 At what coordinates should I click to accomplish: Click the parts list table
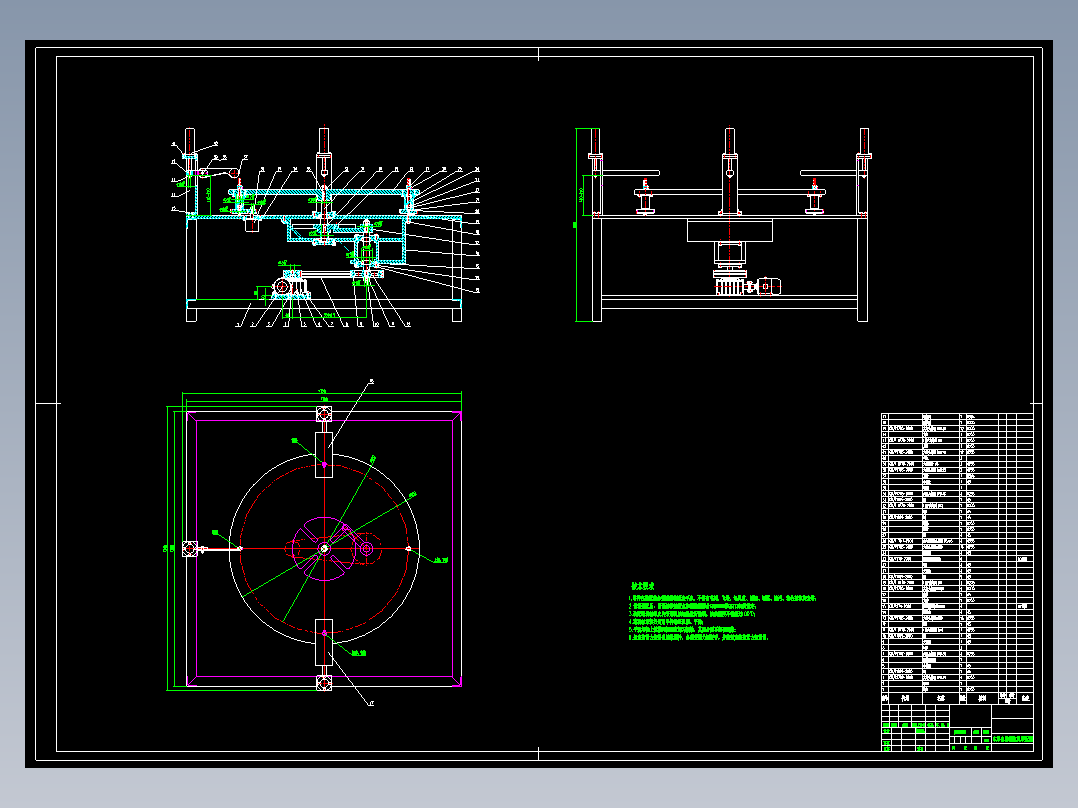point(957,558)
